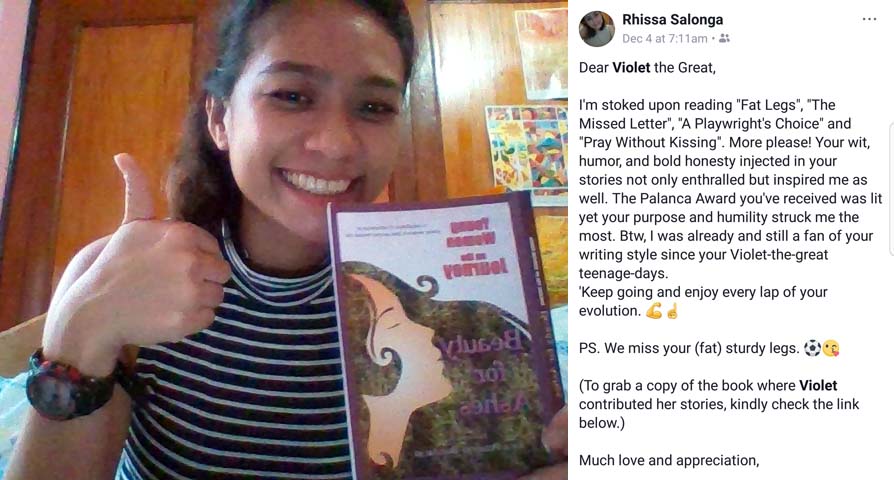Click the scrollbar handle at right edge

tap(891, 189)
